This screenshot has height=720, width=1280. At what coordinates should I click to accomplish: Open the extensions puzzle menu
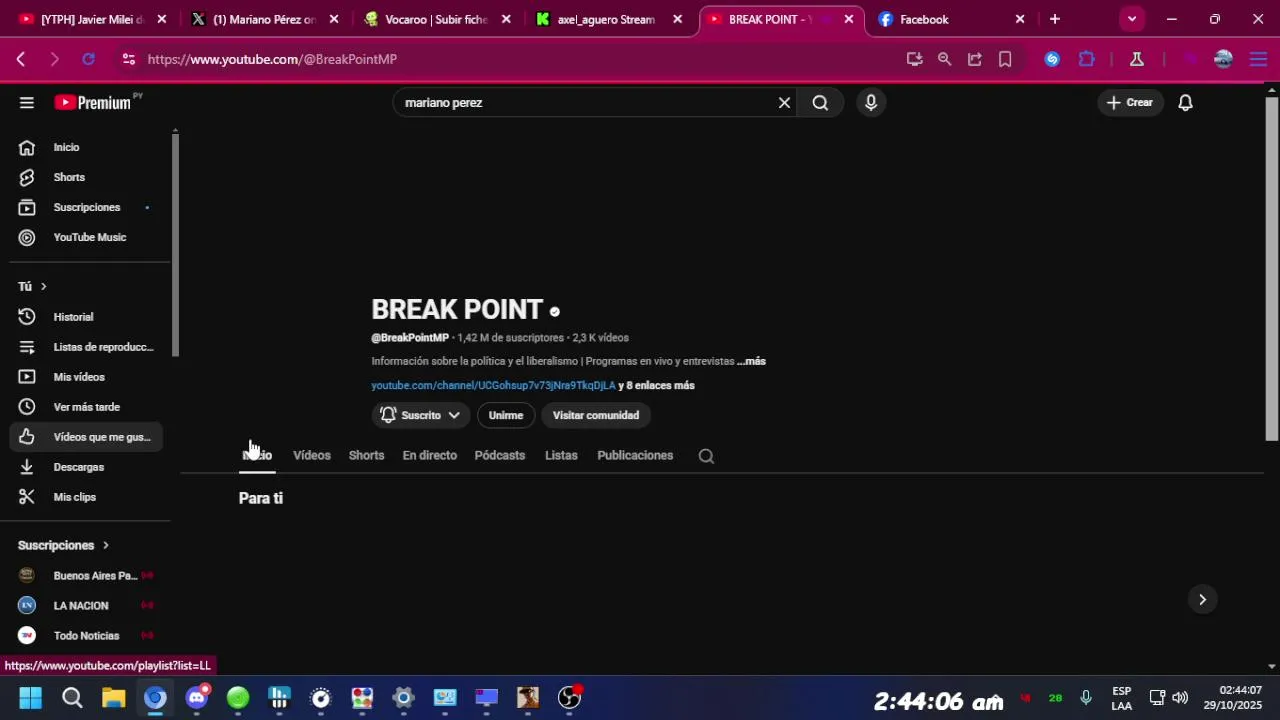tap(1087, 59)
